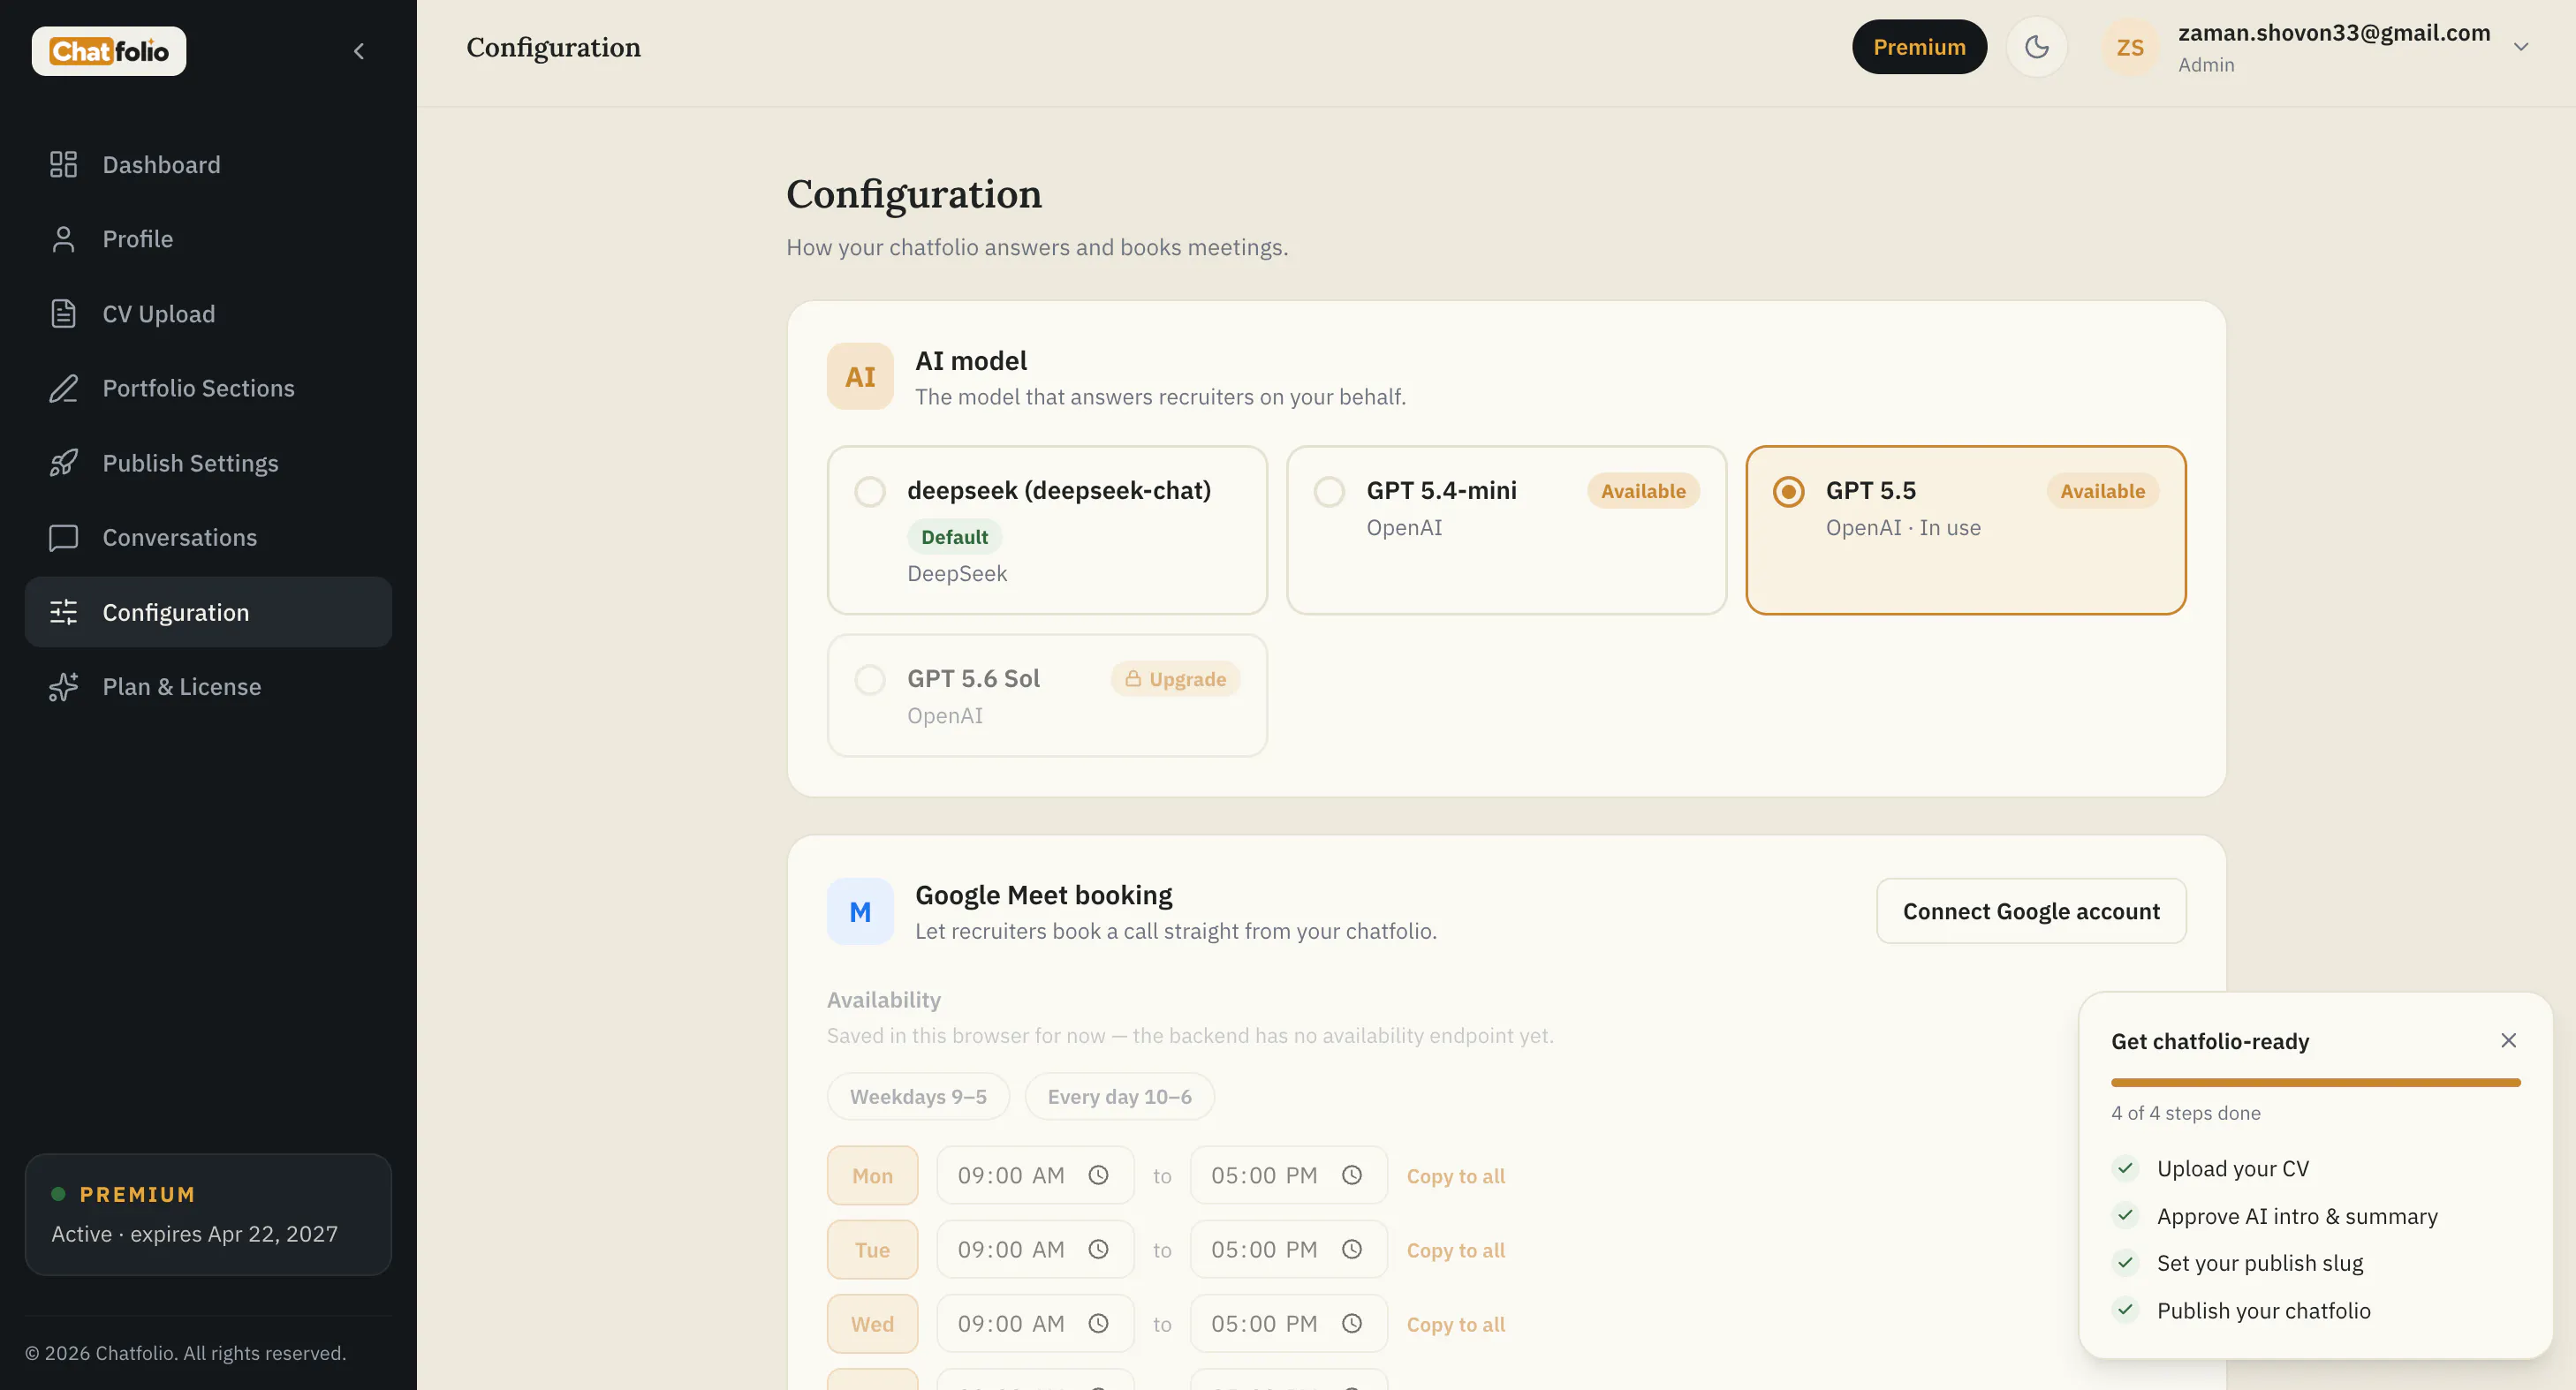This screenshot has height=1390, width=2576.
Task: Select the deepseek-chat model radio
Action: tap(870, 492)
